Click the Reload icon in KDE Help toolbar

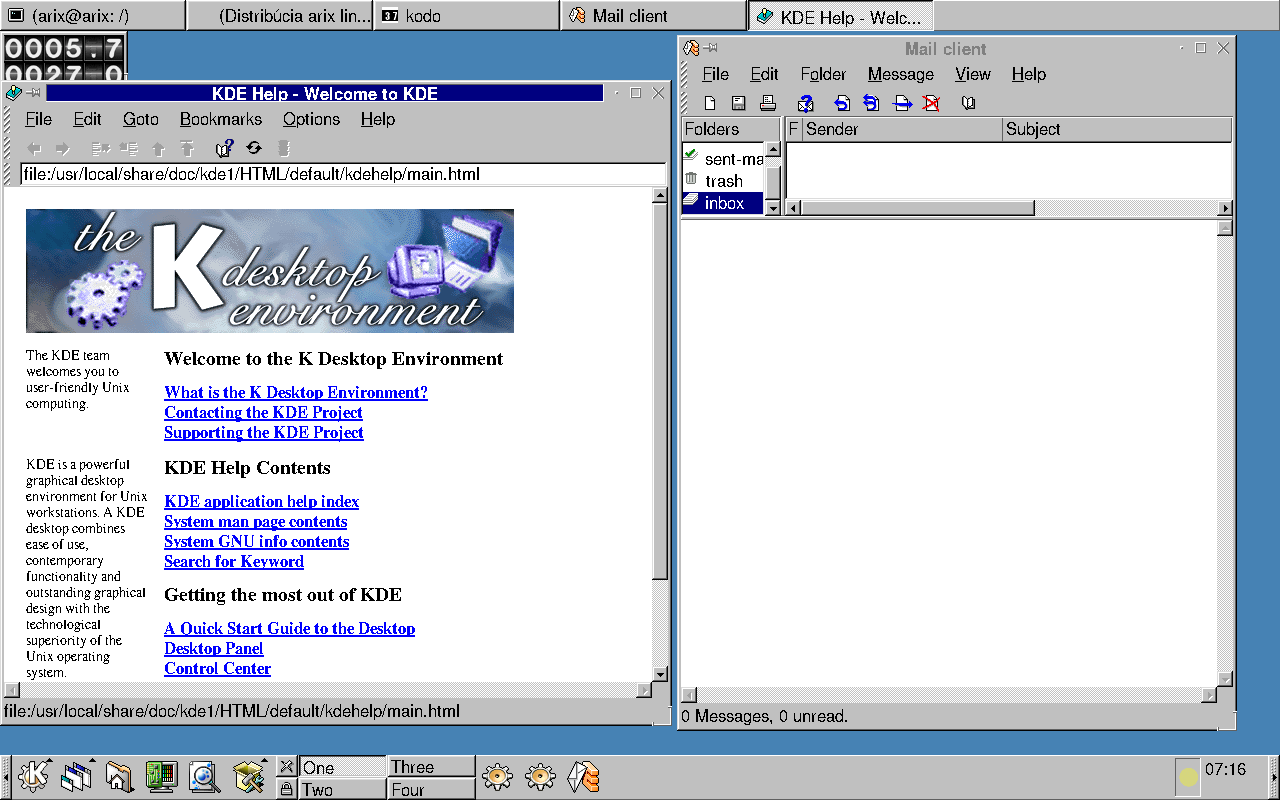click(254, 148)
